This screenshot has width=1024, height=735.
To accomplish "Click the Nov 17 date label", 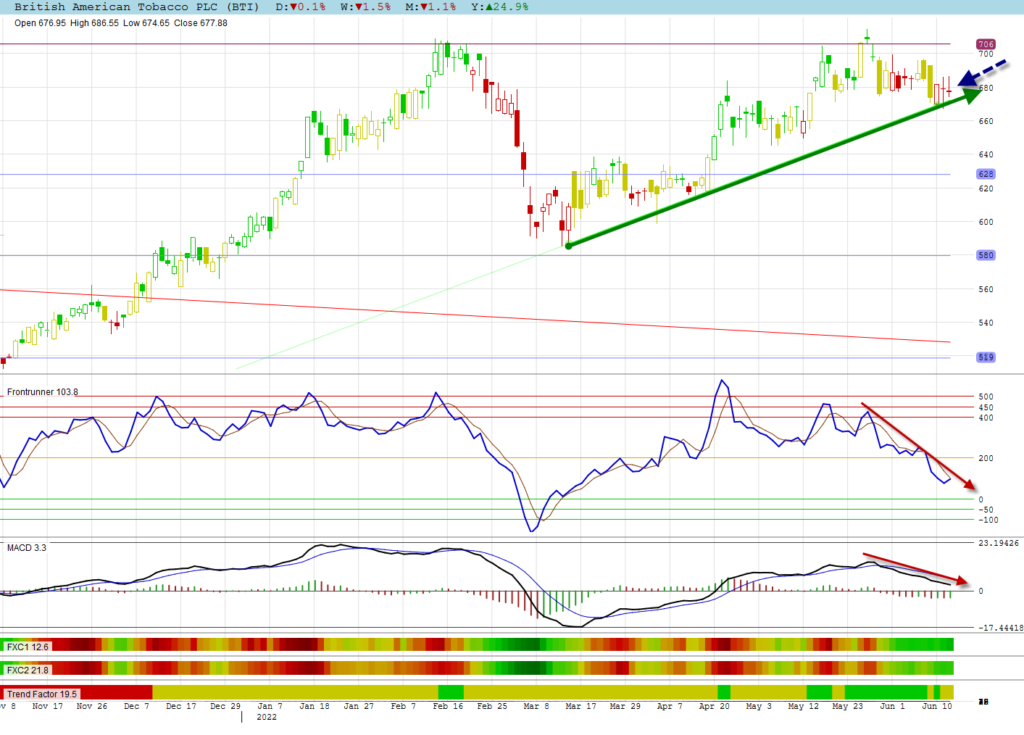I will coord(48,706).
